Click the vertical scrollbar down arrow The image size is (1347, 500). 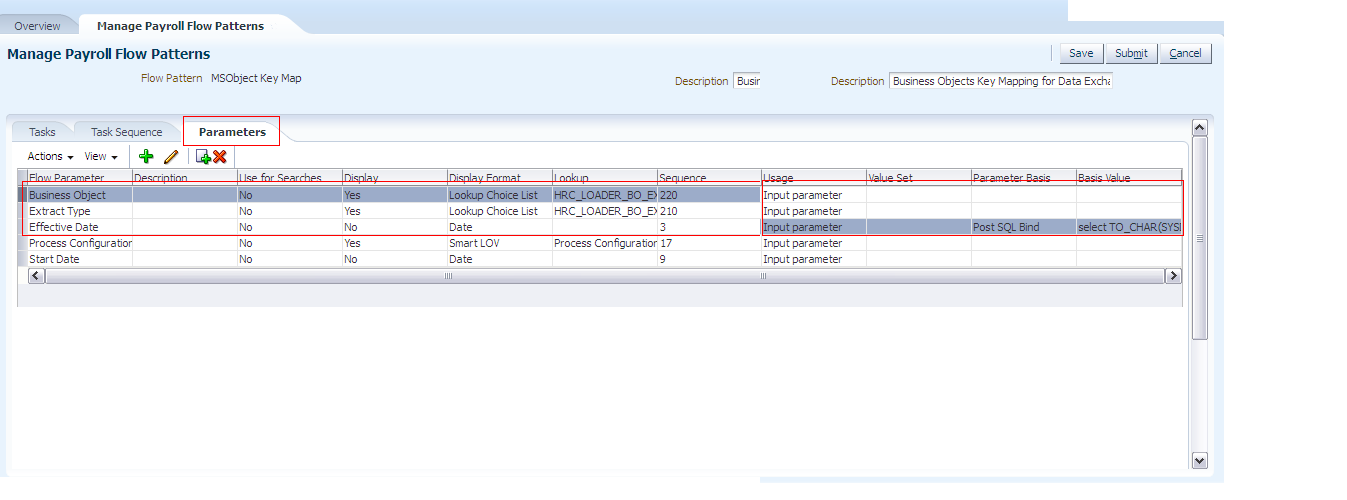click(x=1200, y=460)
